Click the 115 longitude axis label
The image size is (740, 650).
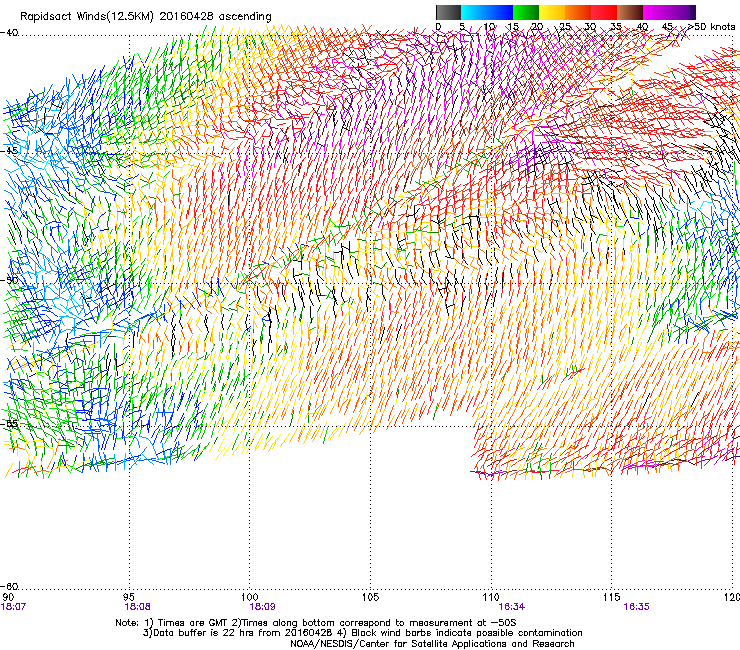(x=612, y=597)
